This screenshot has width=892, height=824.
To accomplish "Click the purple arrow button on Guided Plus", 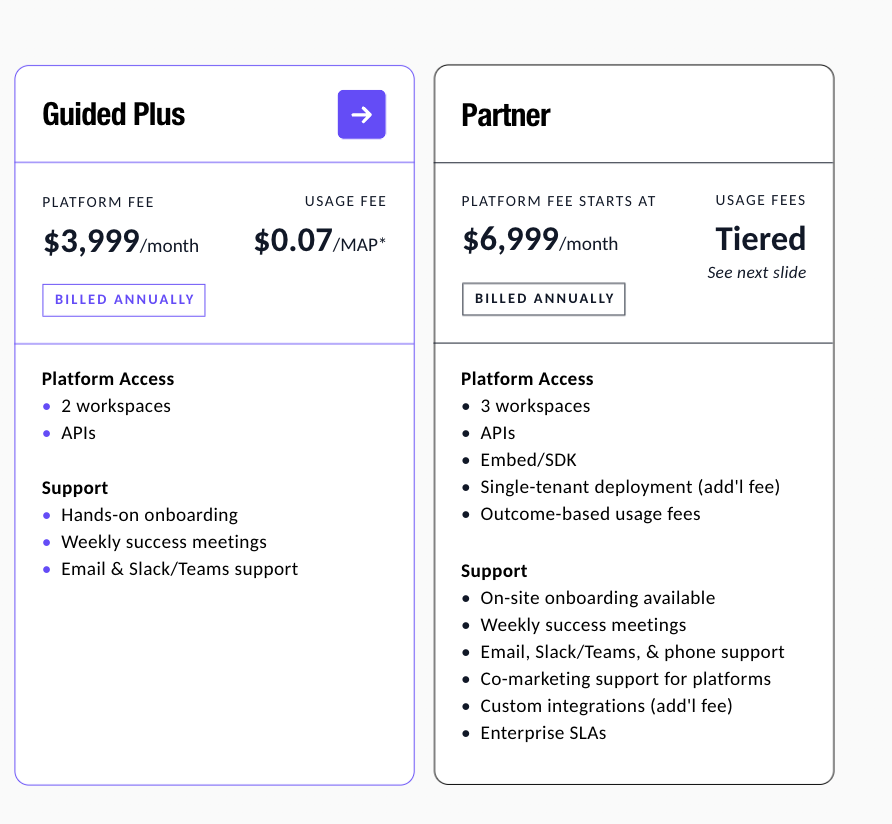I will 361,114.
